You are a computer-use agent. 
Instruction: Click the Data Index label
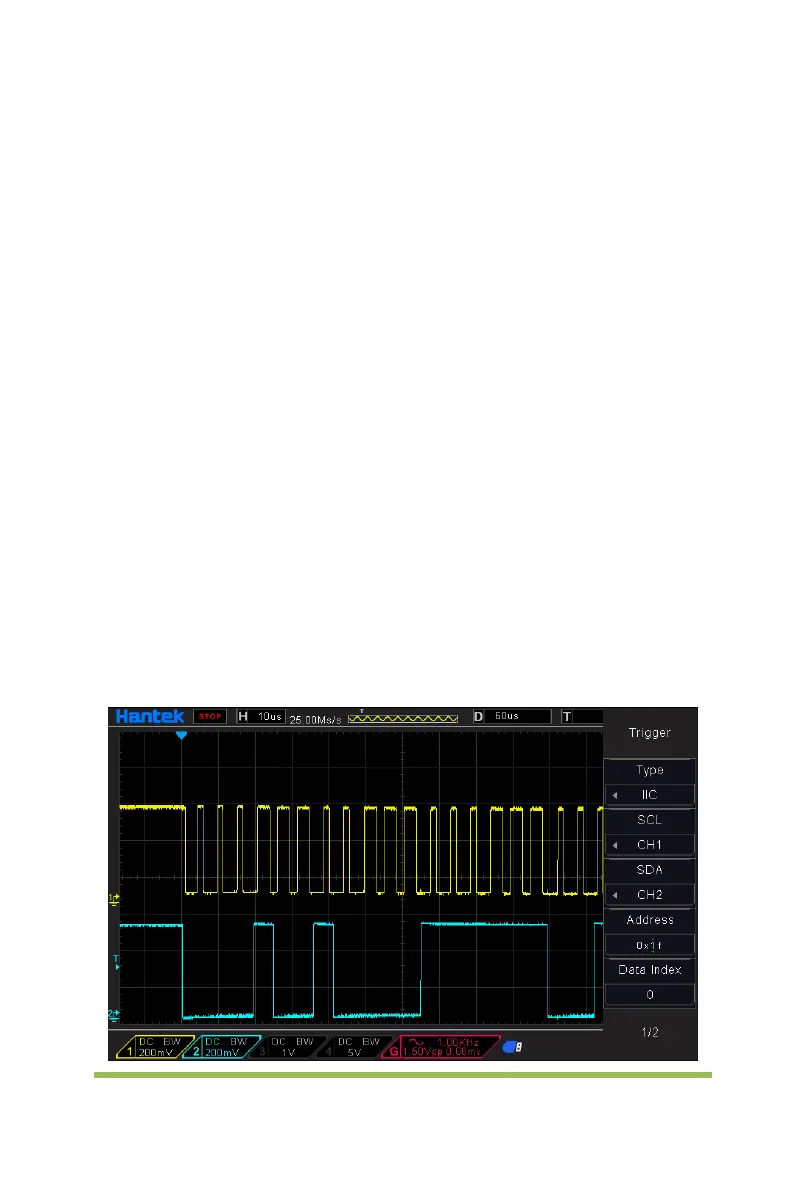click(650, 970)
